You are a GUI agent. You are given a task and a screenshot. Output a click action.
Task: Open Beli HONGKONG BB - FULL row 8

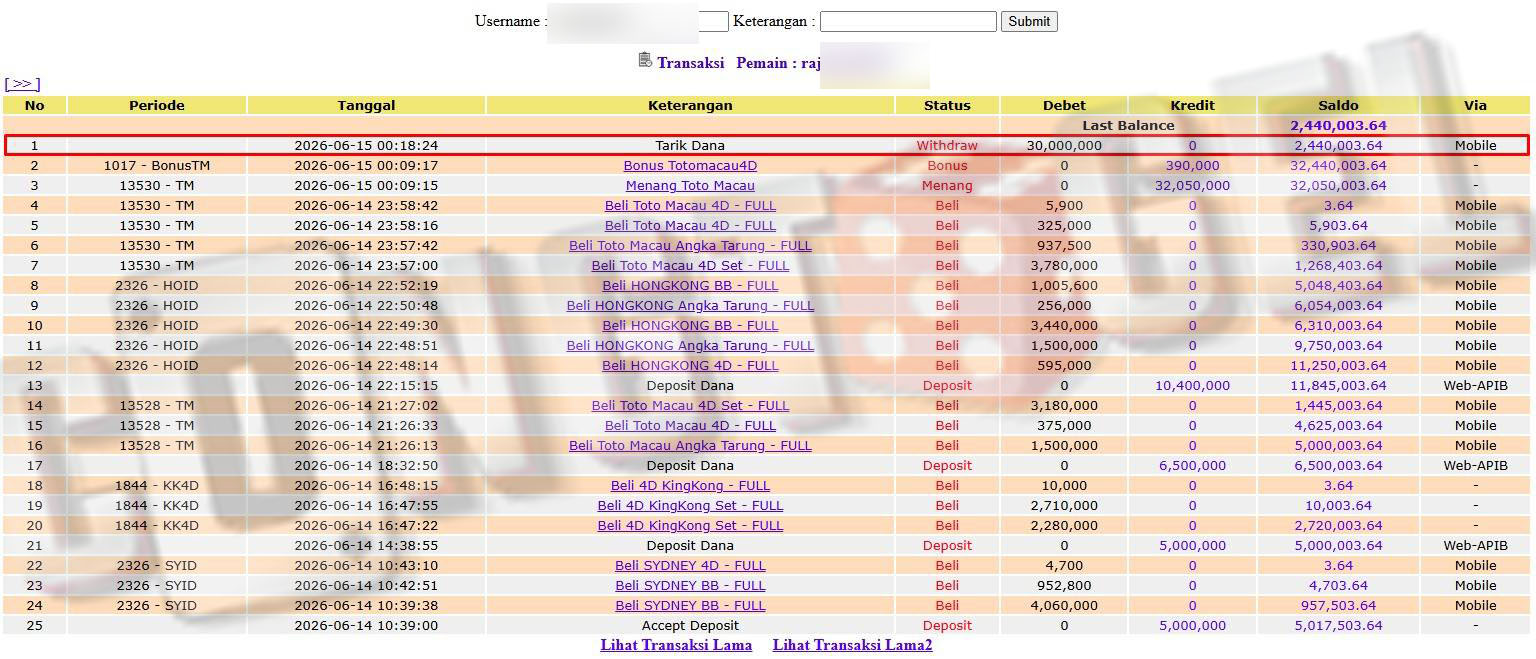(690, 286)
